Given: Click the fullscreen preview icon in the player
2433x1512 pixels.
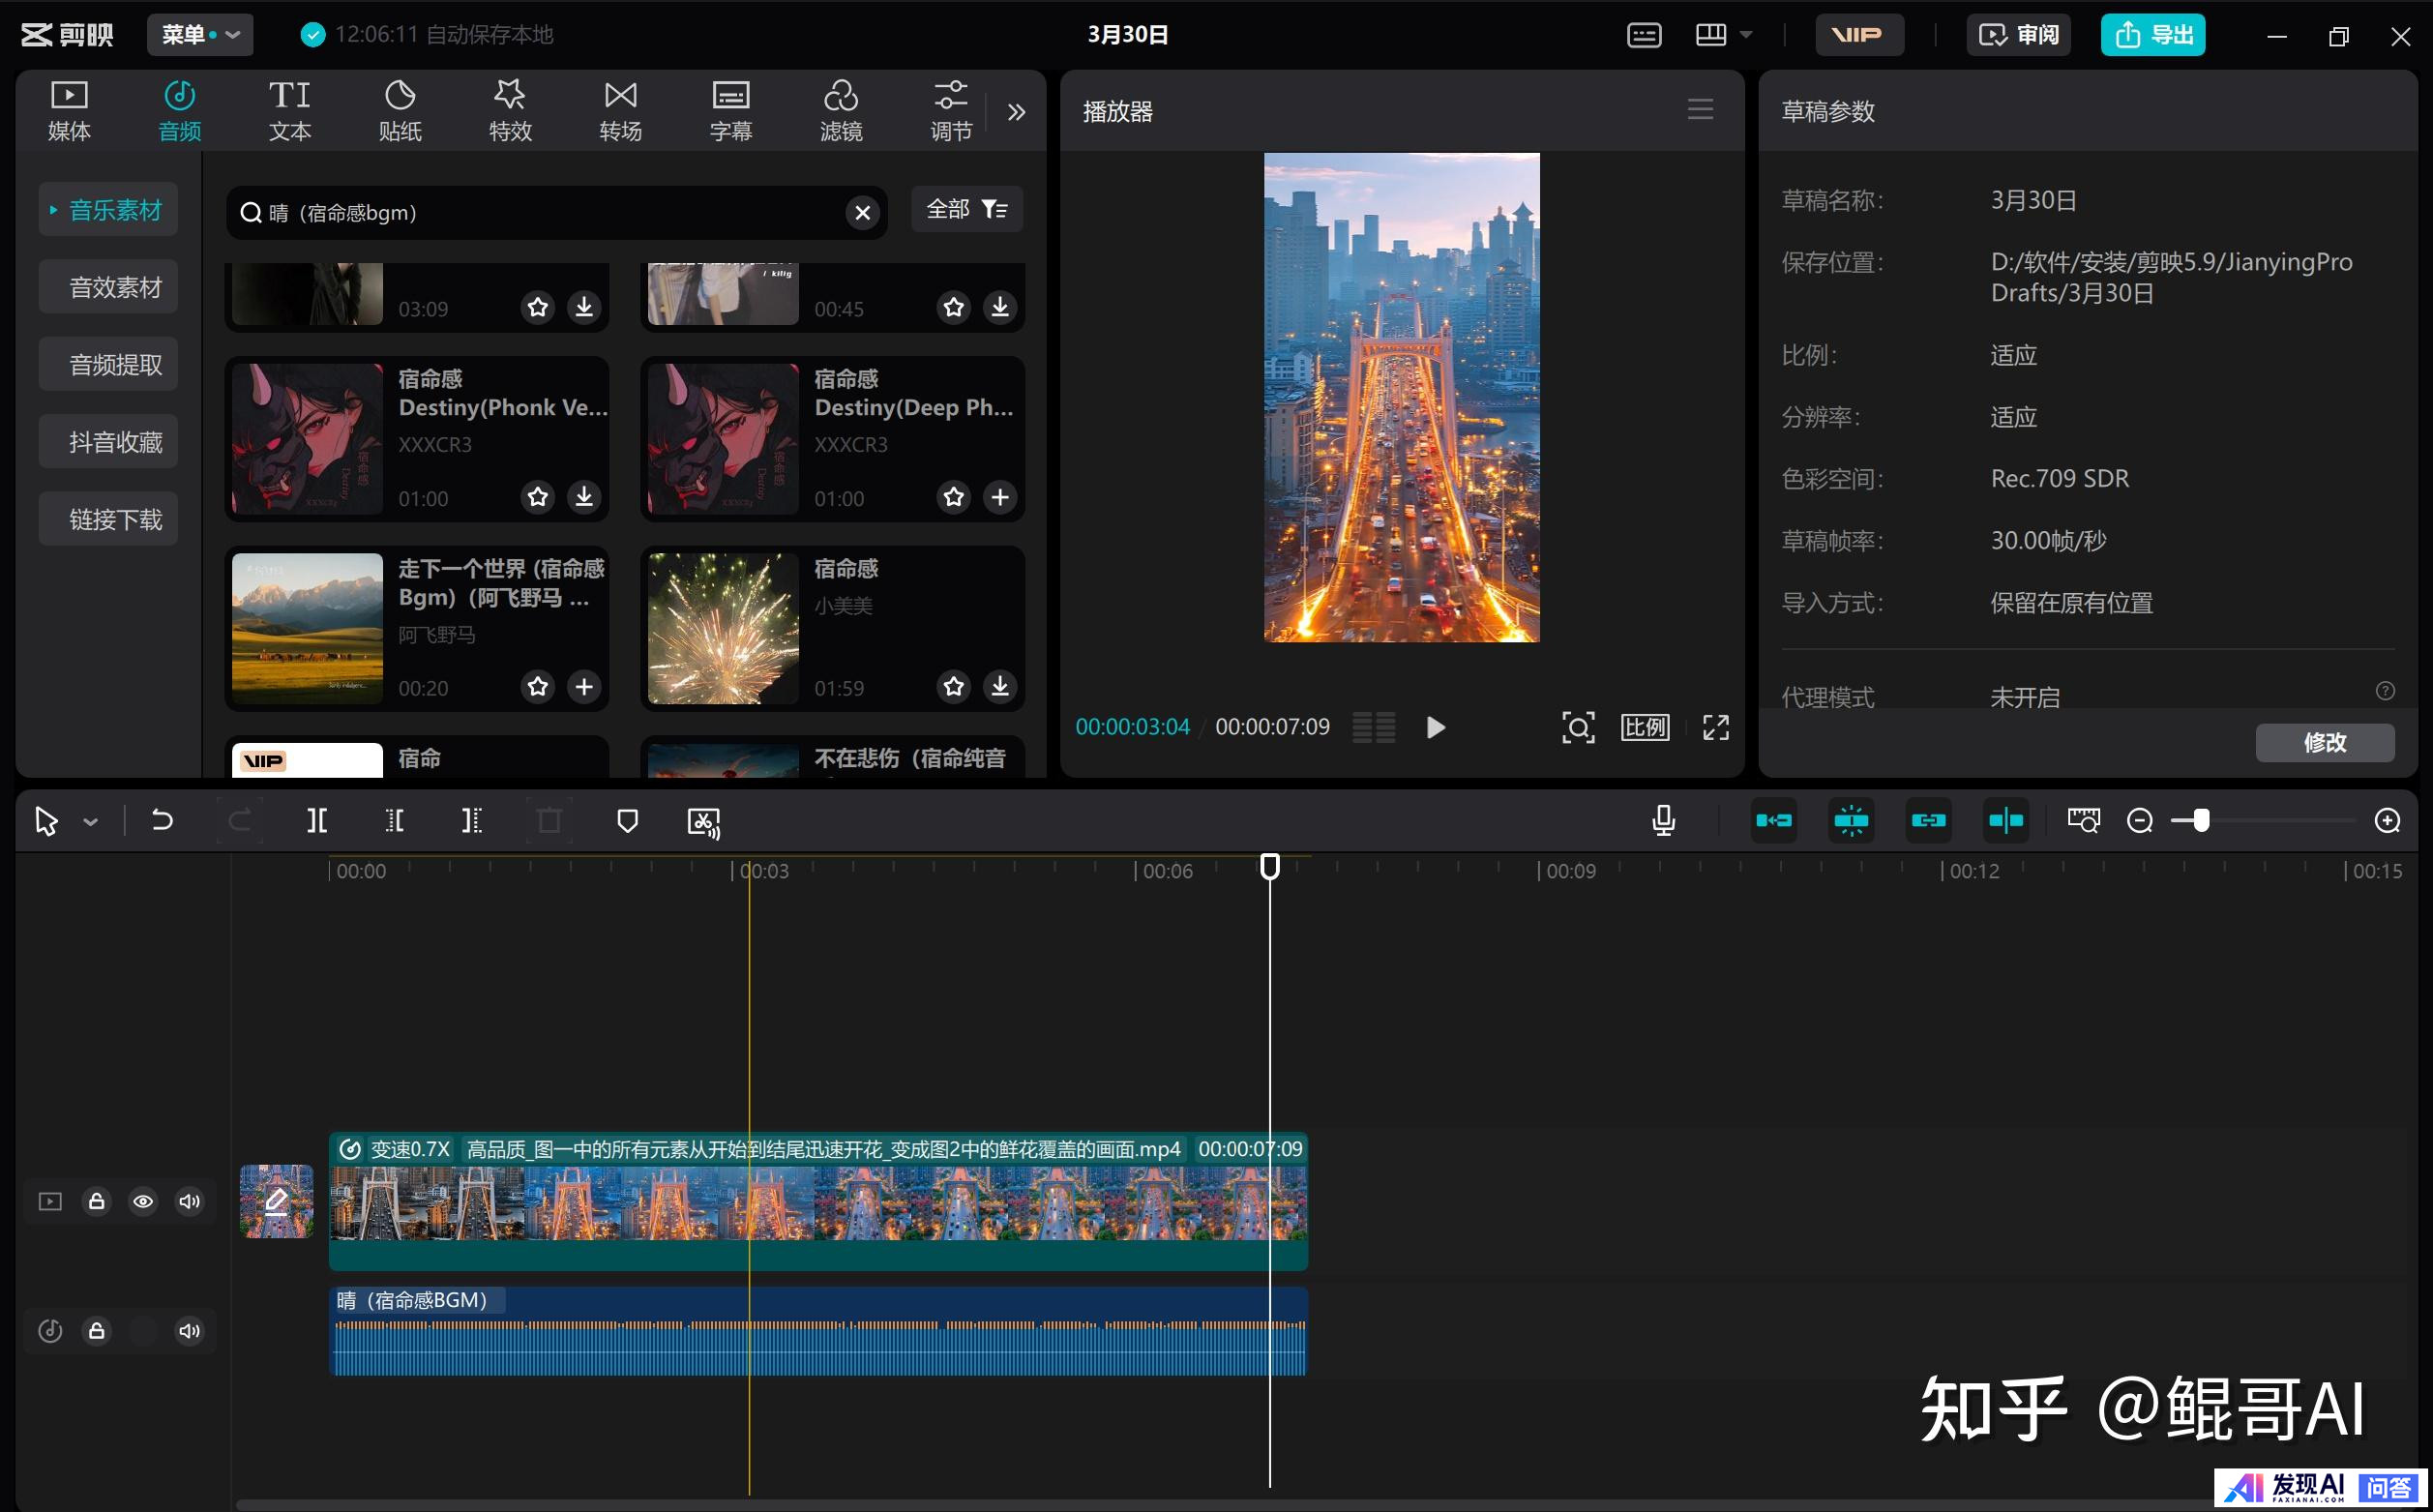Looking at the screenshot, I should coord(1715,727).
